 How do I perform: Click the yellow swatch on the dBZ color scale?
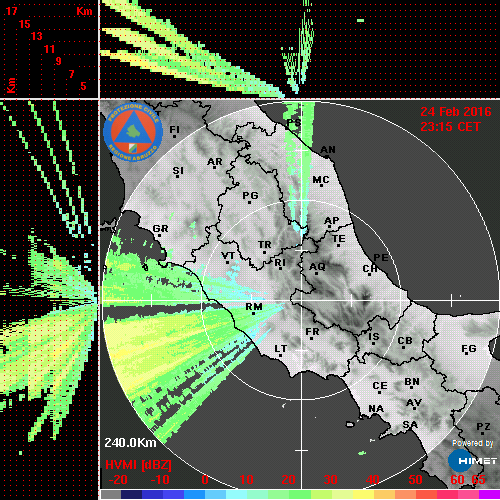coord(363,495)
